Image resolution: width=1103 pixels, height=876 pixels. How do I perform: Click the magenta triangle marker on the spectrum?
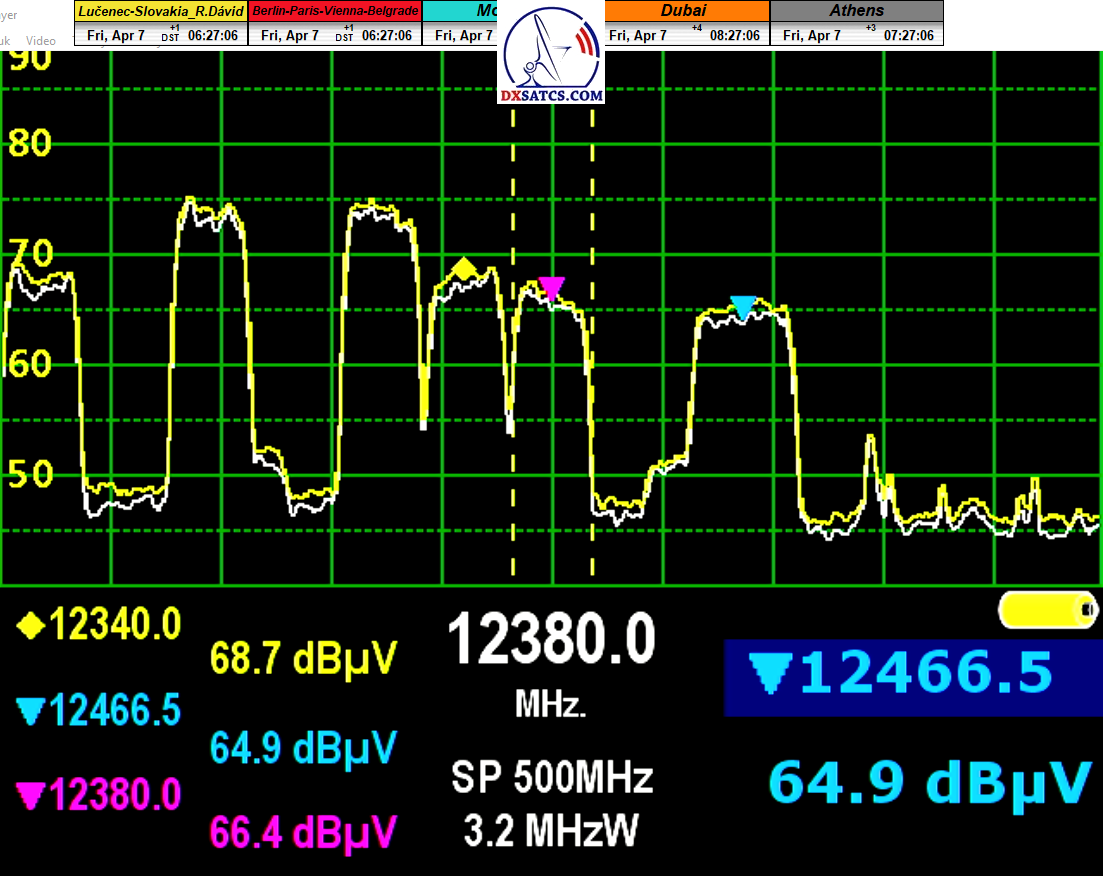(551, 289)
